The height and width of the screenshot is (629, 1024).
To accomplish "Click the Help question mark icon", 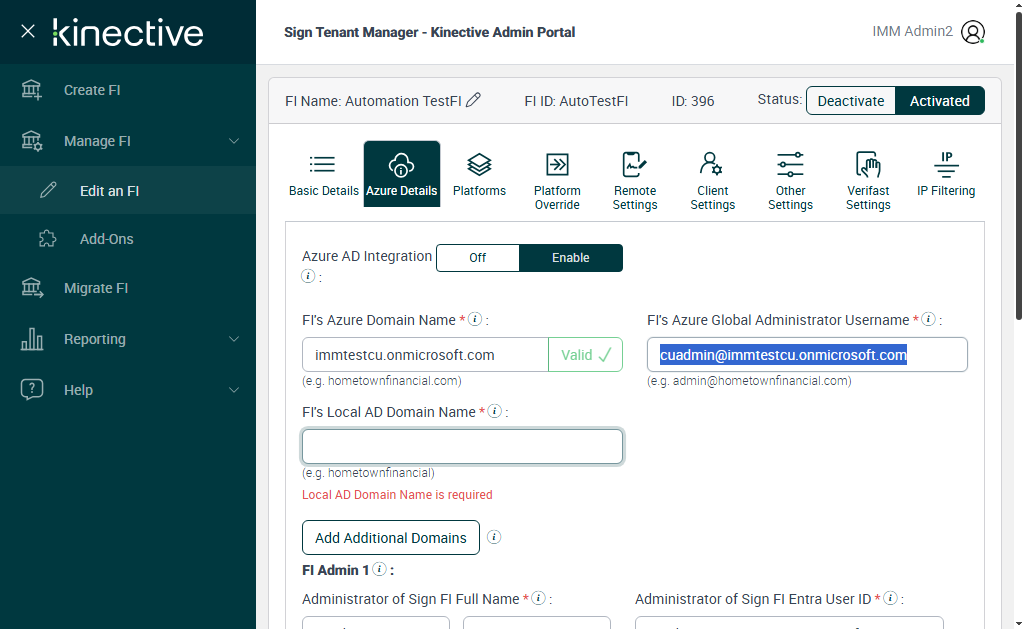I will point(32,389).
